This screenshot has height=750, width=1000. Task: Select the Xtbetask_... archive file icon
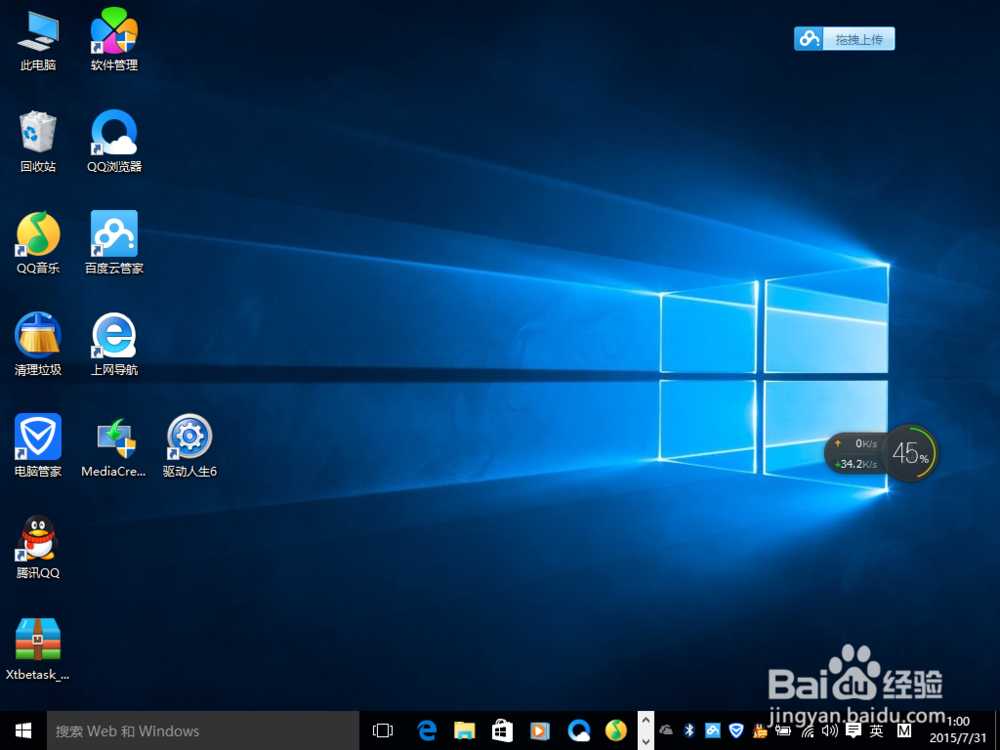(38, 649)
